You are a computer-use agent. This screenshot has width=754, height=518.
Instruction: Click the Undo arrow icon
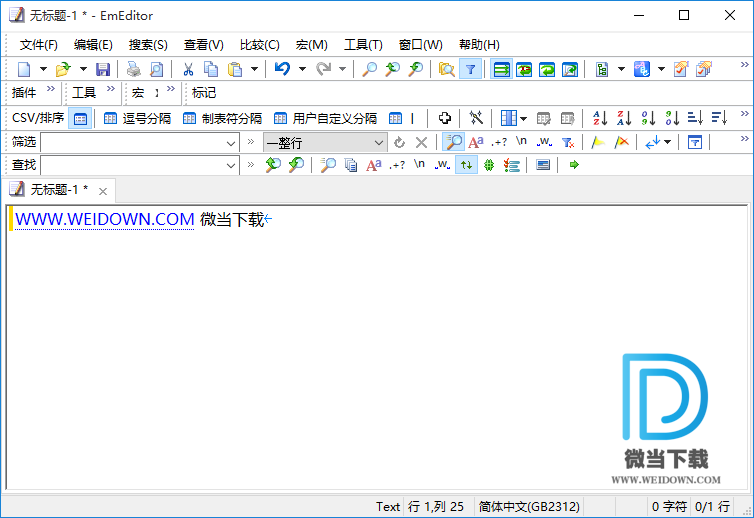point(282,69)
